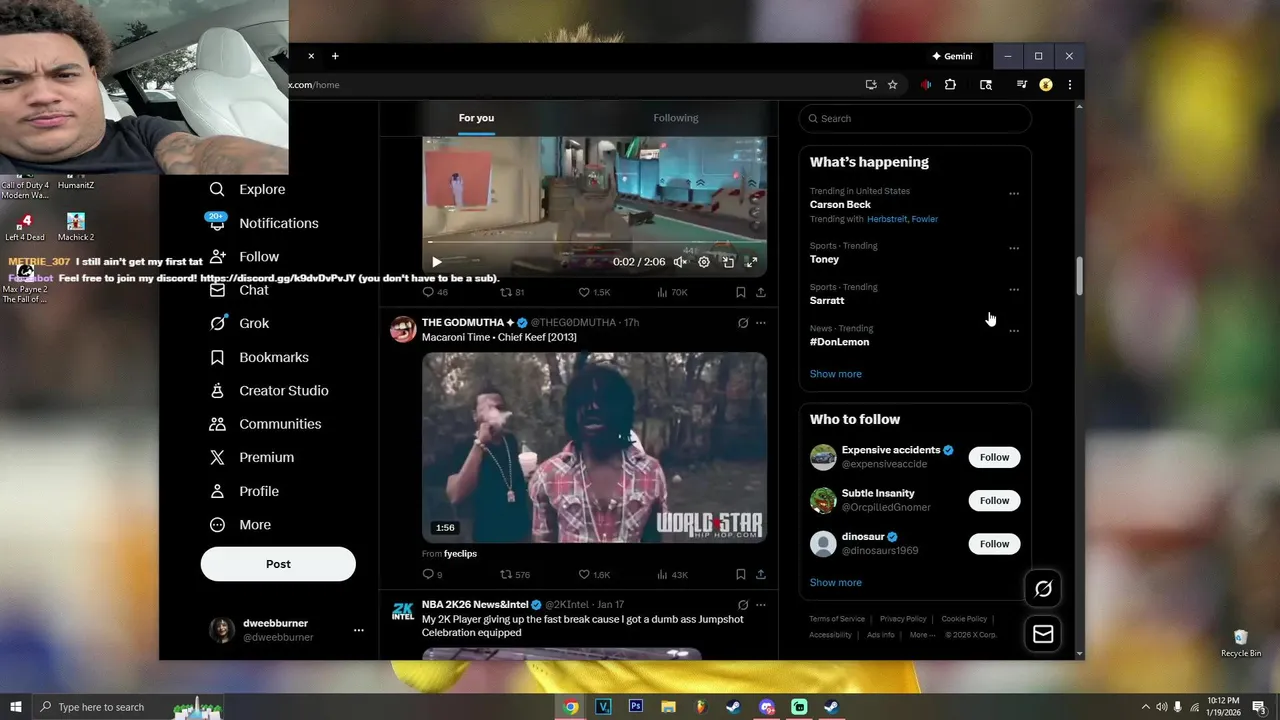Bookmark this page with the star icon
1280x720 pixels.
[x=893, y=85]
